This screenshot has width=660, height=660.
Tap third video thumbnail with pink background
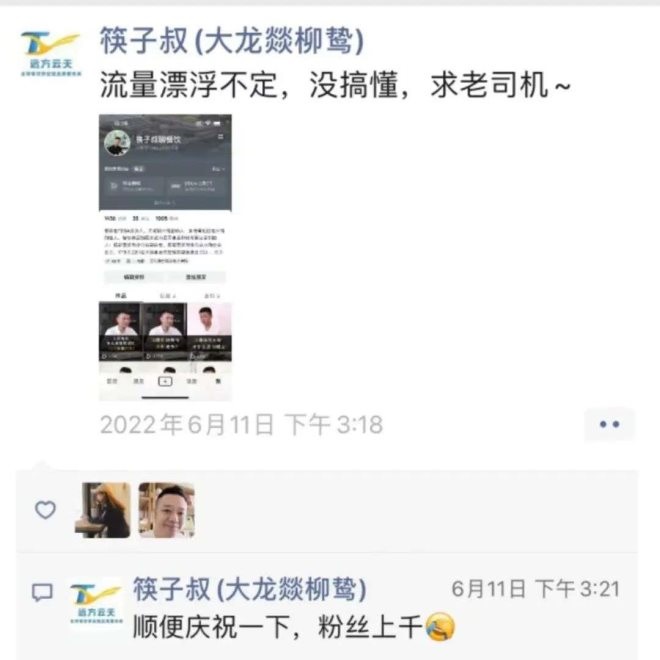209,331
